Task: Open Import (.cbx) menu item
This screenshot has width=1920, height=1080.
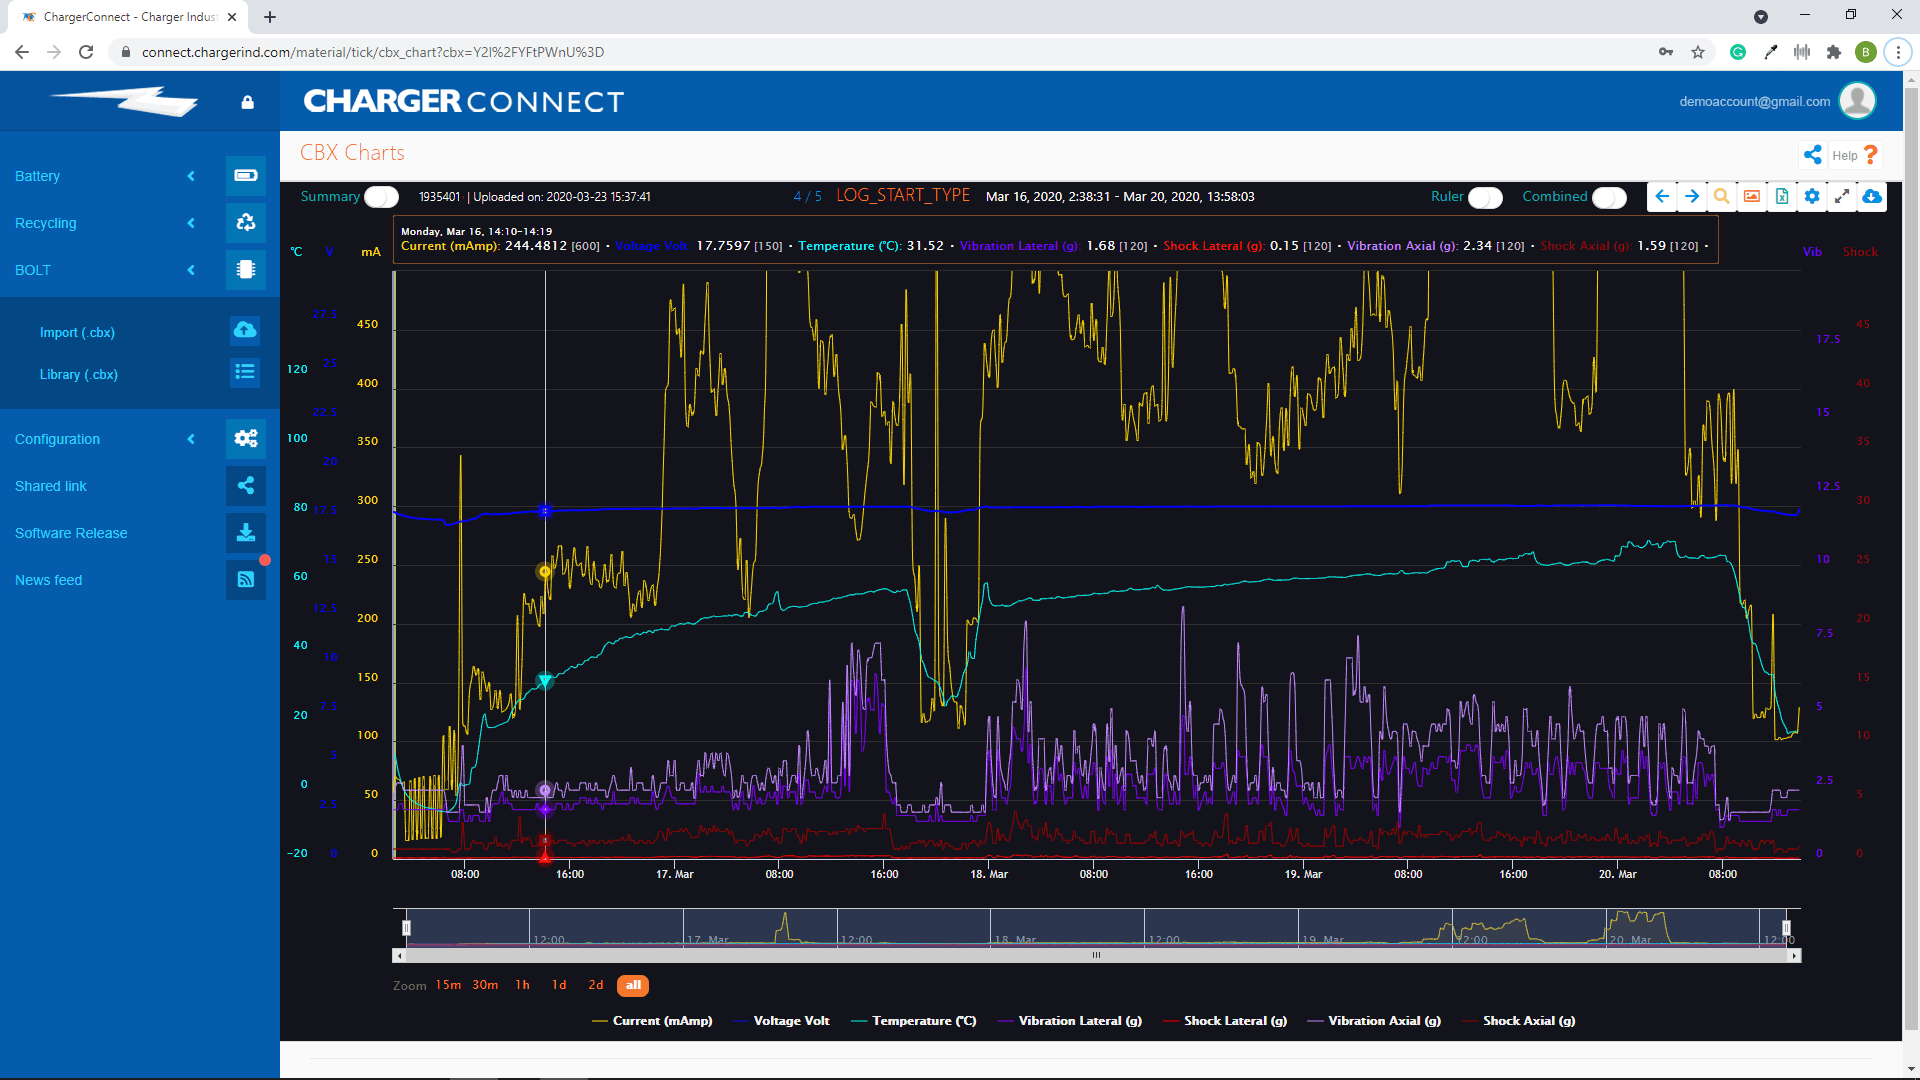Action: (77, 333)
